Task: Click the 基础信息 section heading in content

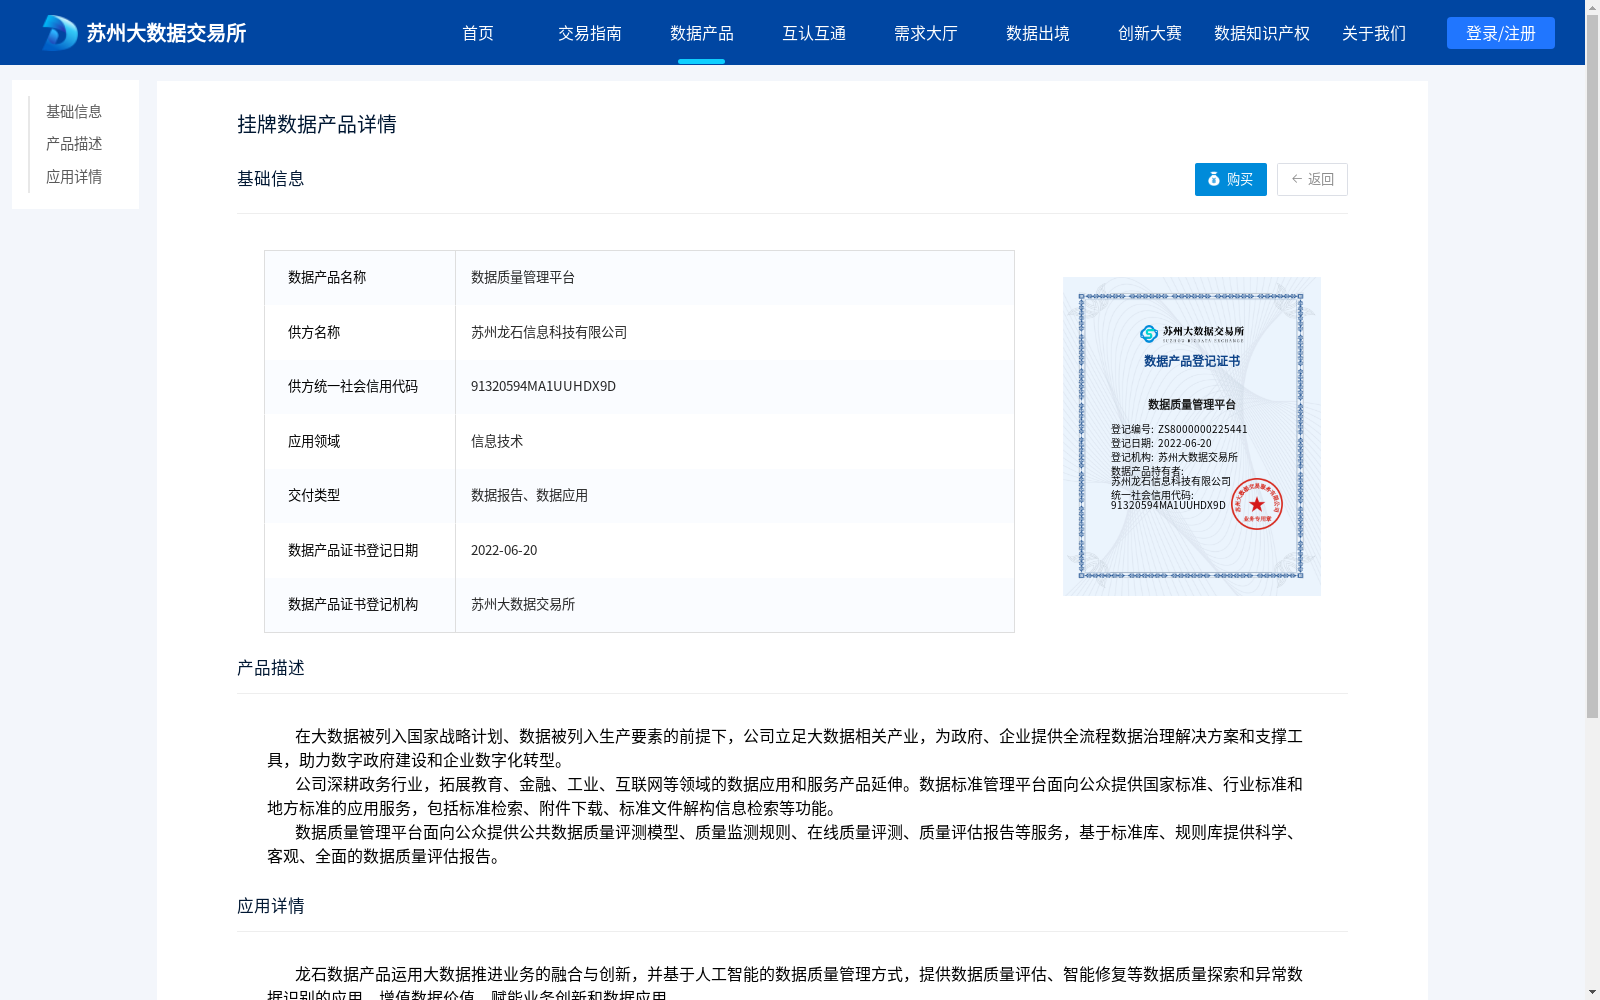Action: tap(271, 179)
